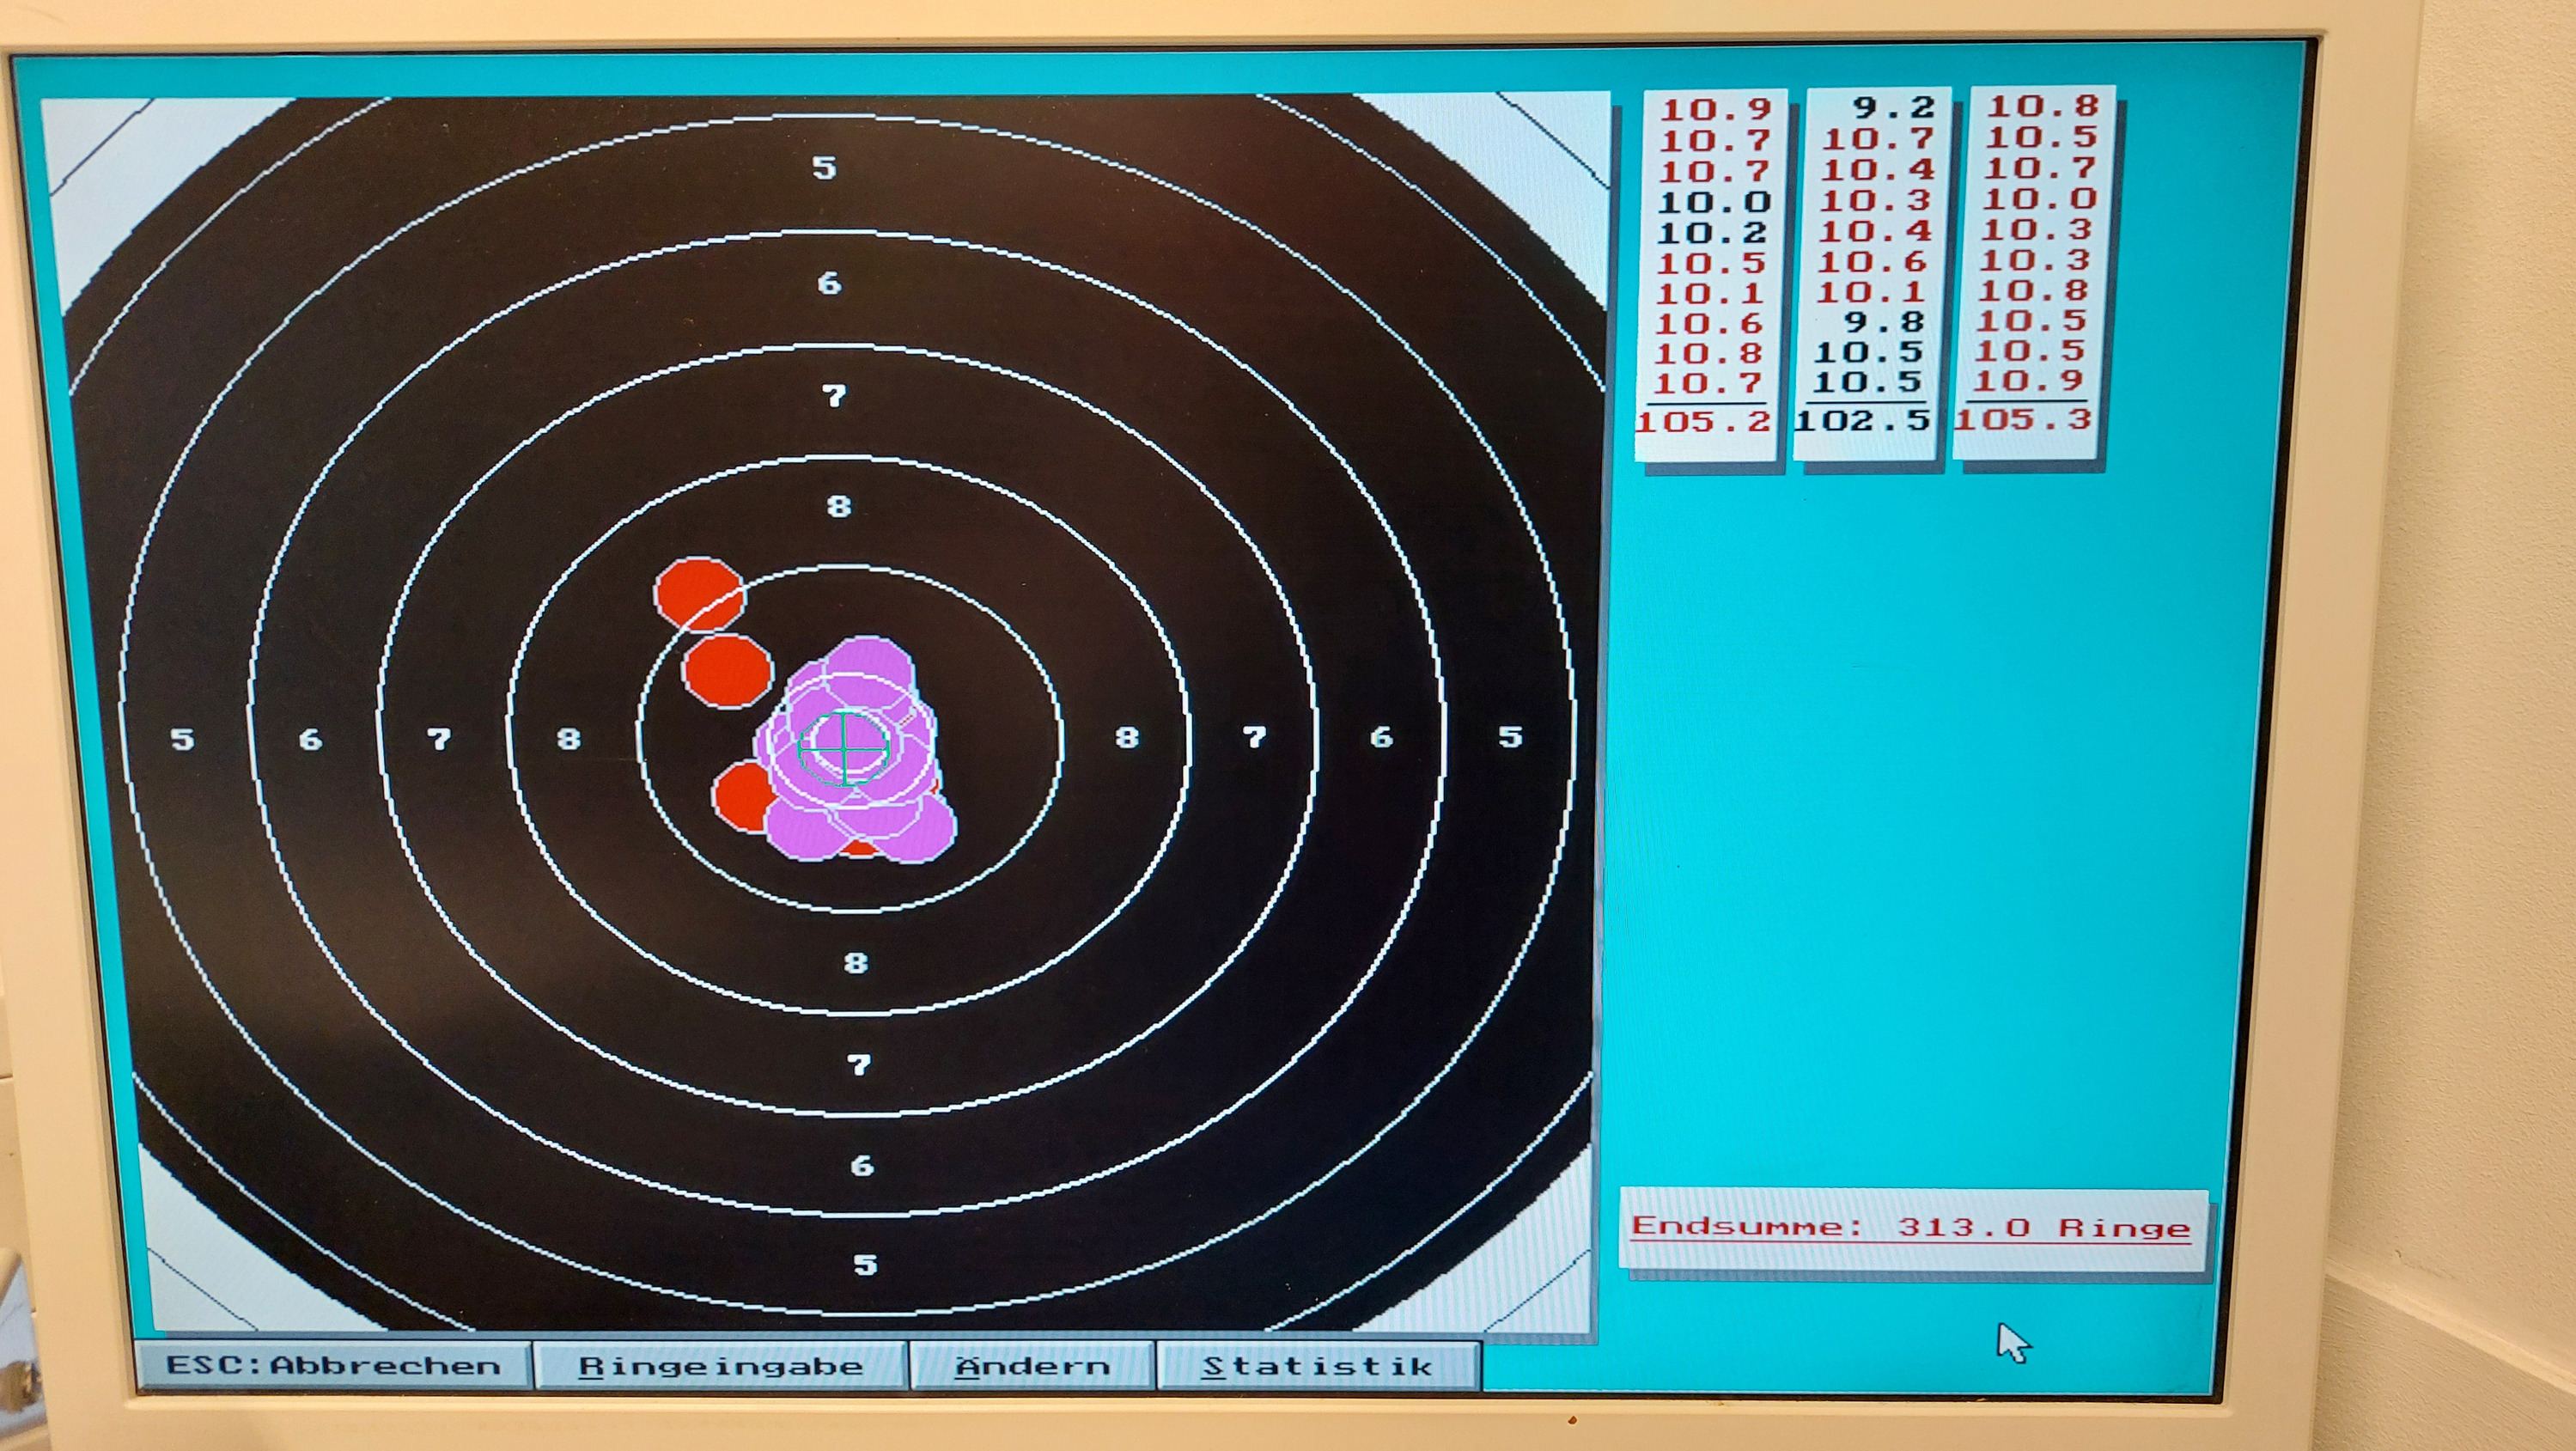2576x1451 pixels.
Task: Click the 10.2 shot value in the first series
Action: pyautogui.click(x=1713, y=233)
